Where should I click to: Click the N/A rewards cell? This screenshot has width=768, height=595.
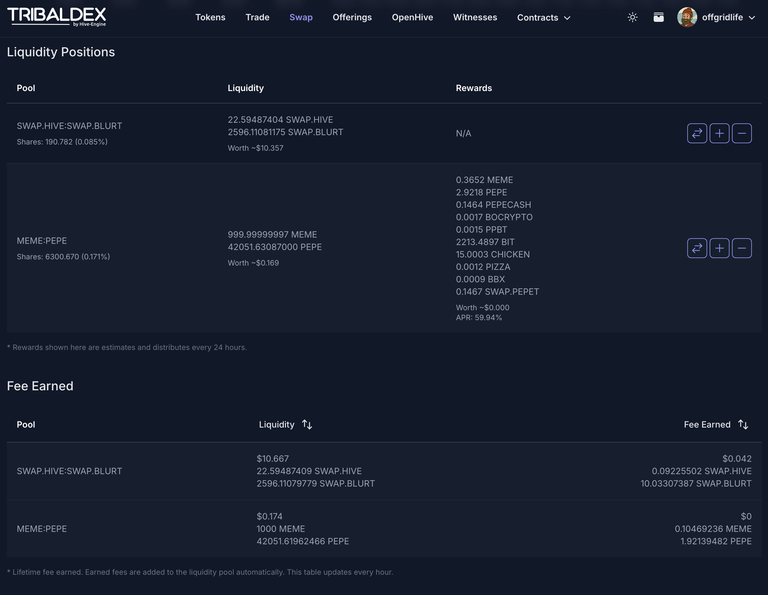(463, 133)
